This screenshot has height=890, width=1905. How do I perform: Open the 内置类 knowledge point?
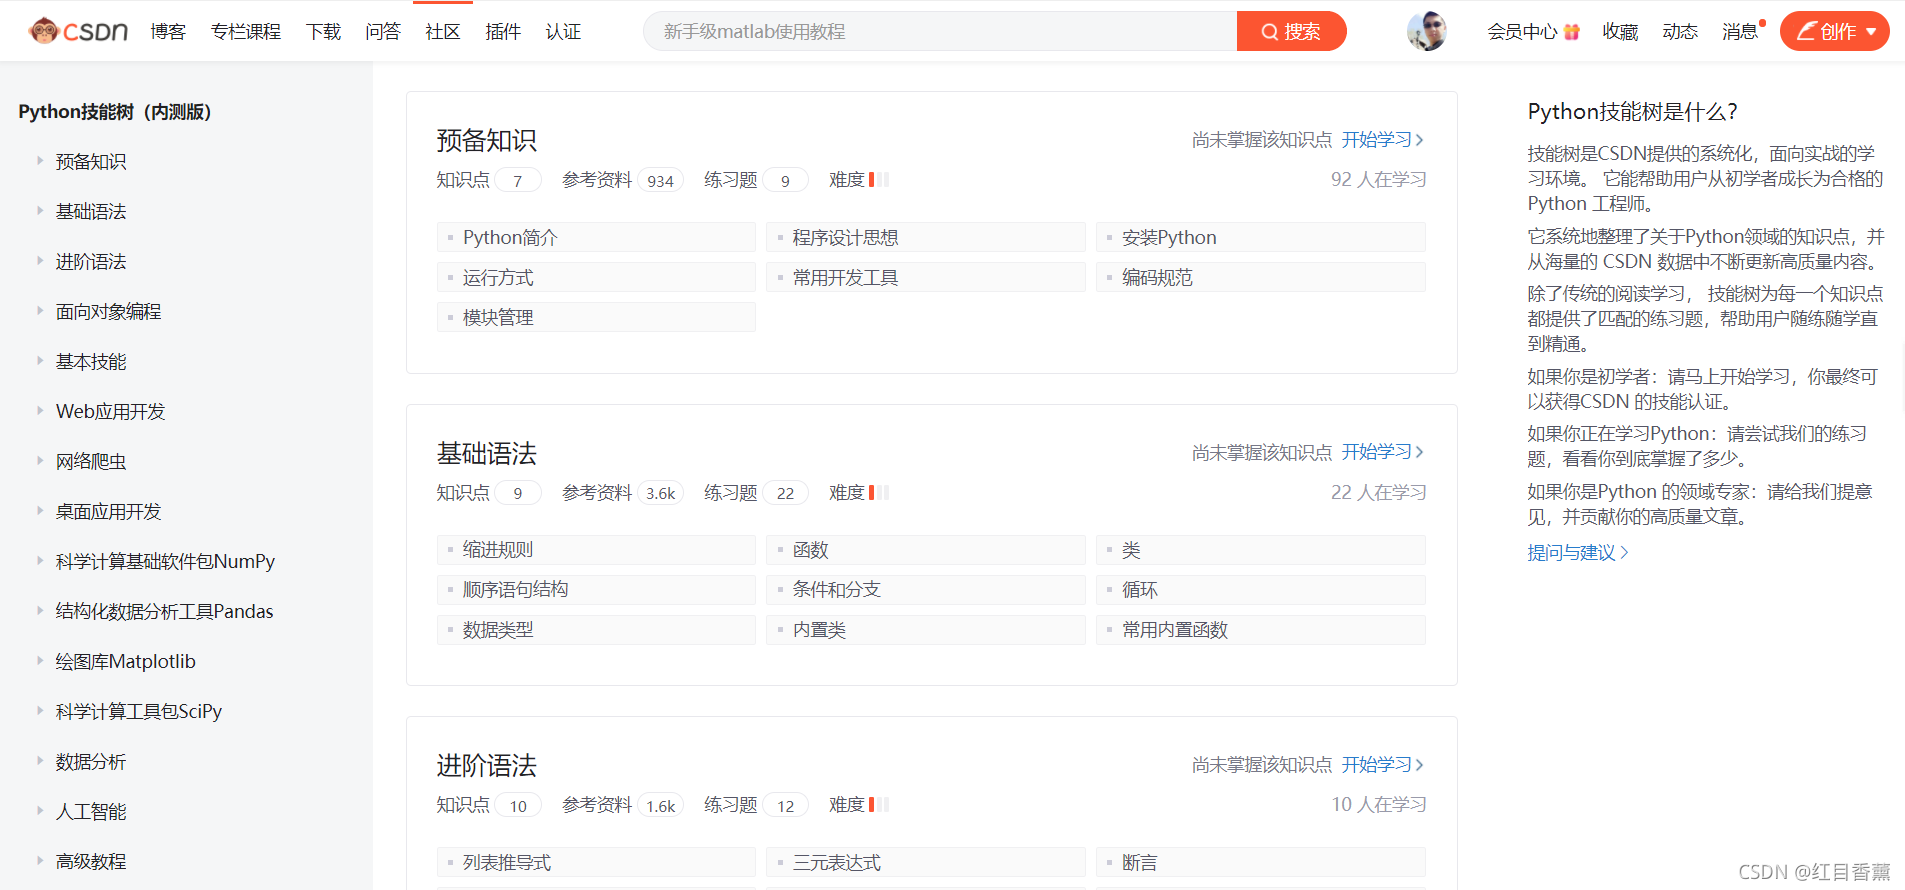[926, 630]
